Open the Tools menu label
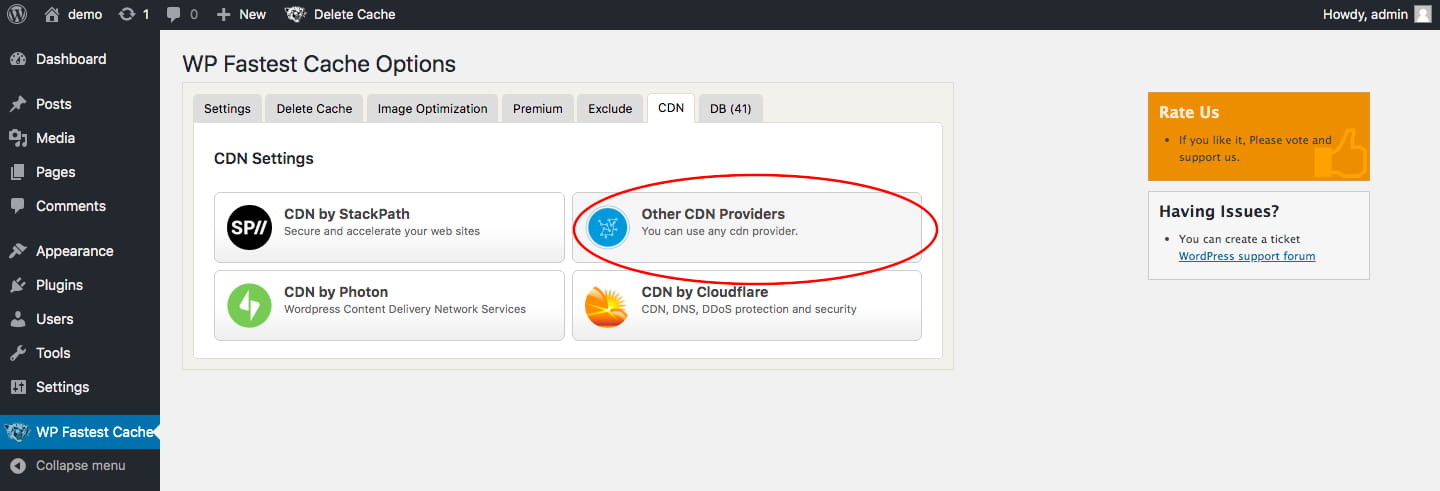The height and width of the screenshot is (491, 1440). click(53, 353)
